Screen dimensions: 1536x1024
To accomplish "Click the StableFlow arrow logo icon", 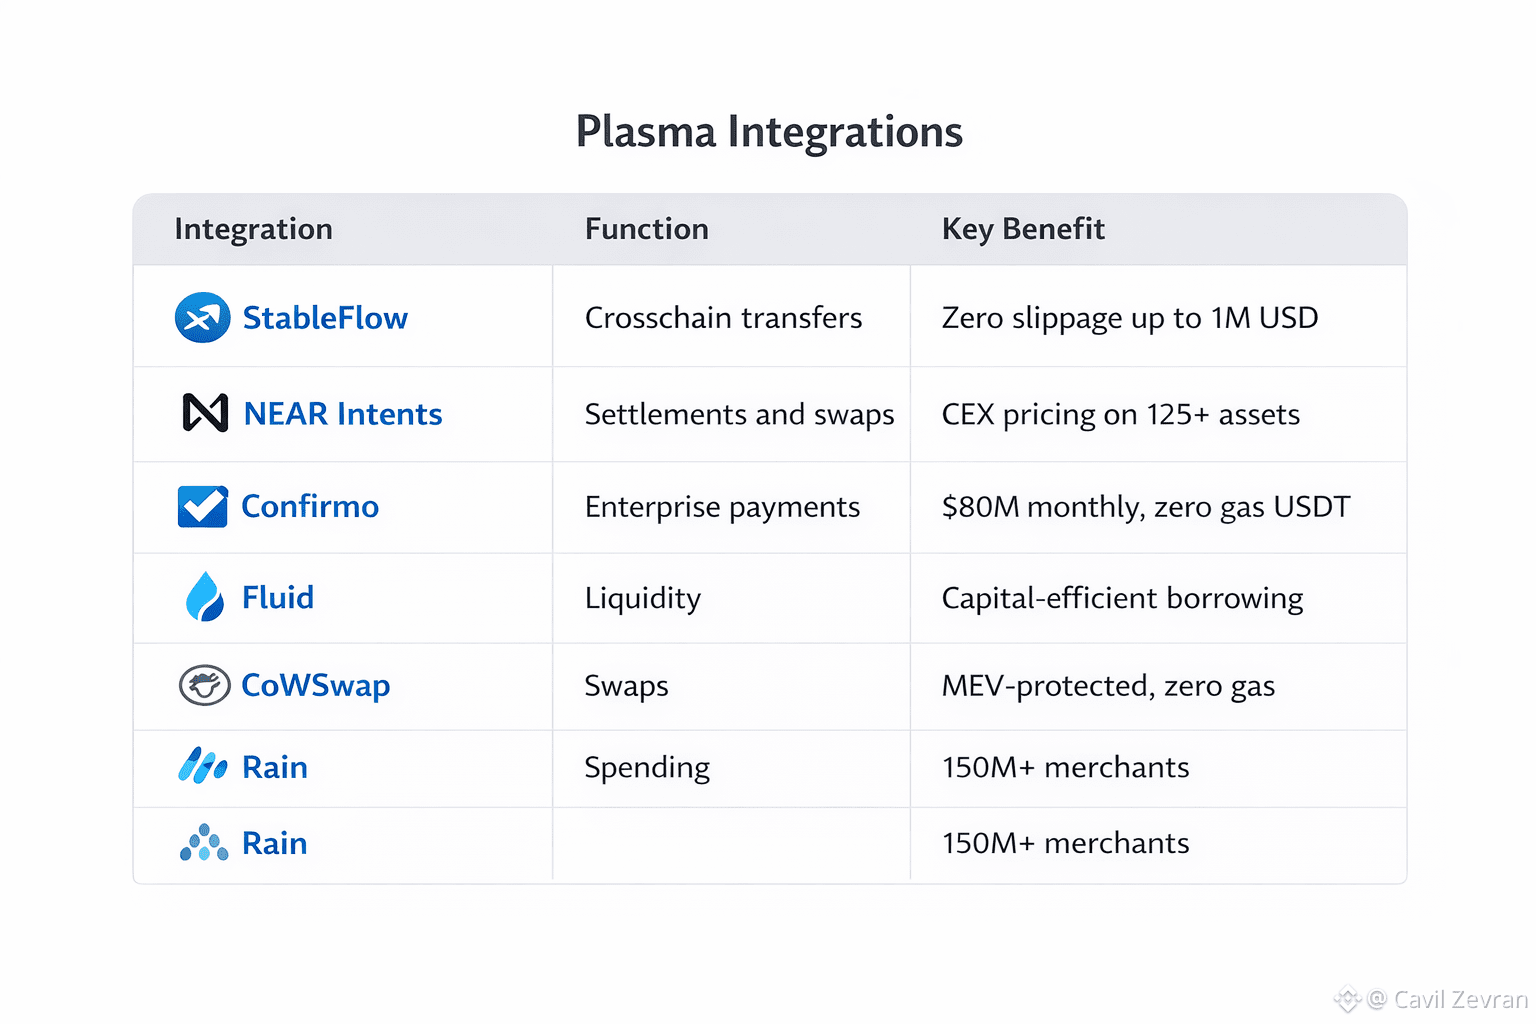I will [202, 318].
